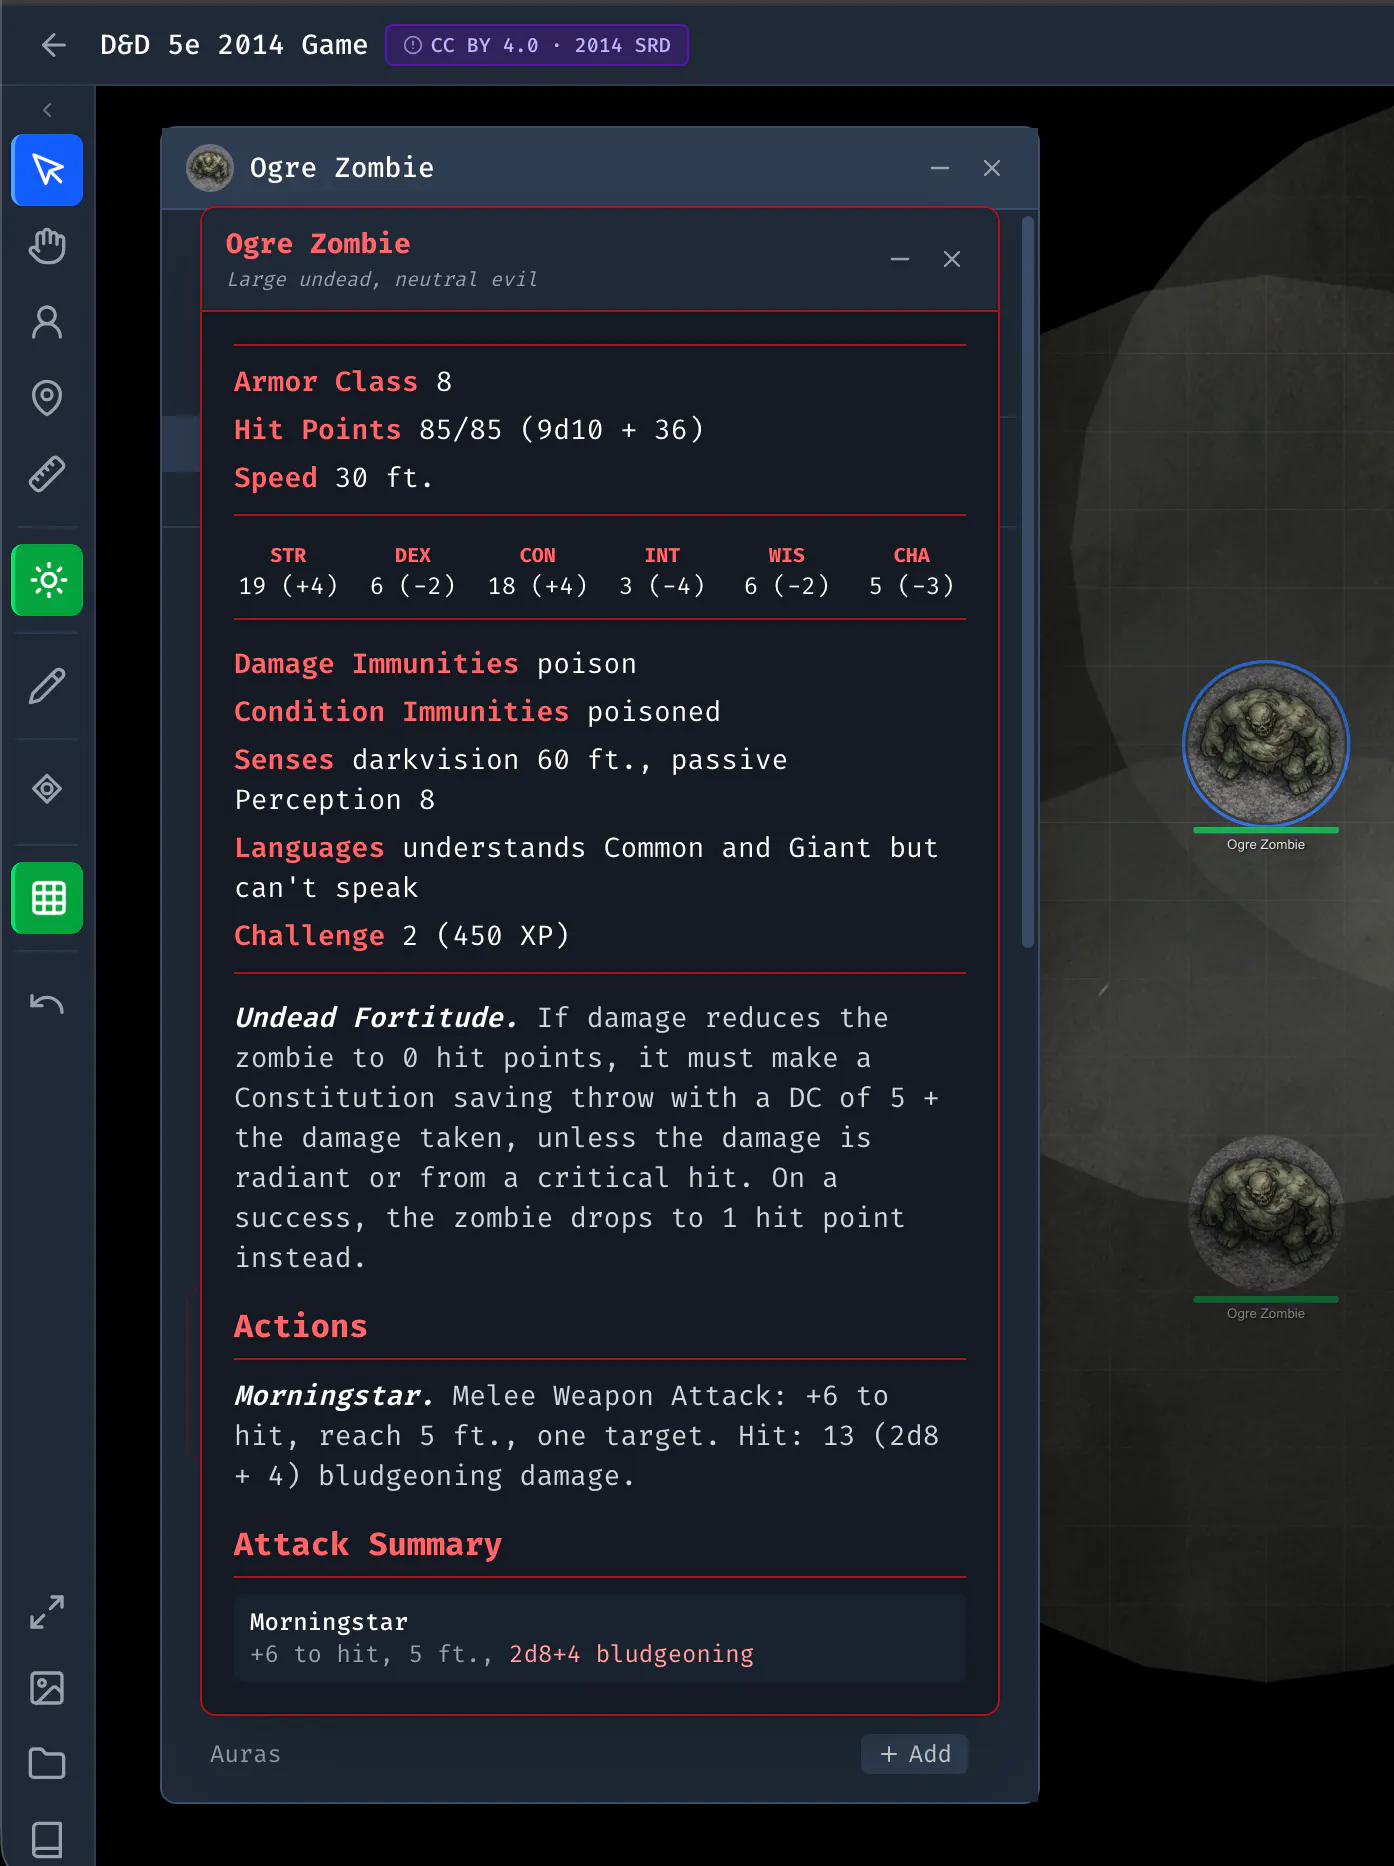
Task: Open the book journal icon at the bottom of the sidebar
Action: point(47,1840)
